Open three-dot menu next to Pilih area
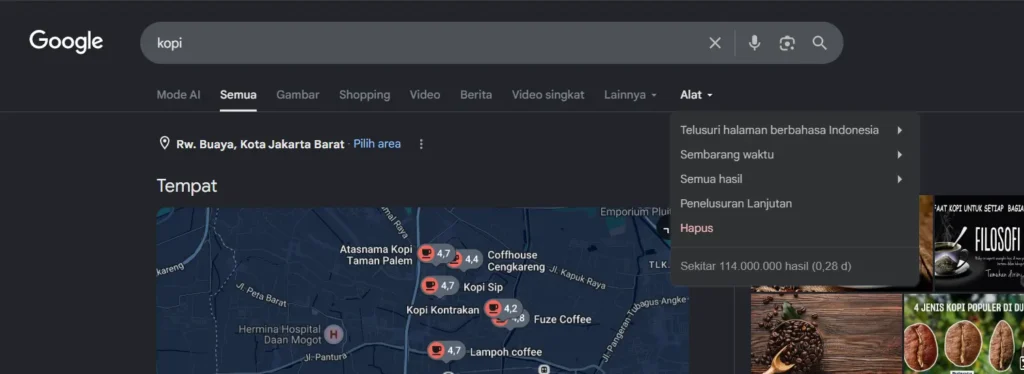 click(421, 144)
